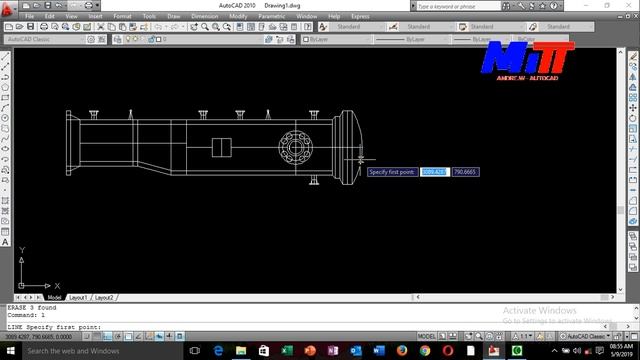Open the table style Standard dropdown

[x=496, y=27]
